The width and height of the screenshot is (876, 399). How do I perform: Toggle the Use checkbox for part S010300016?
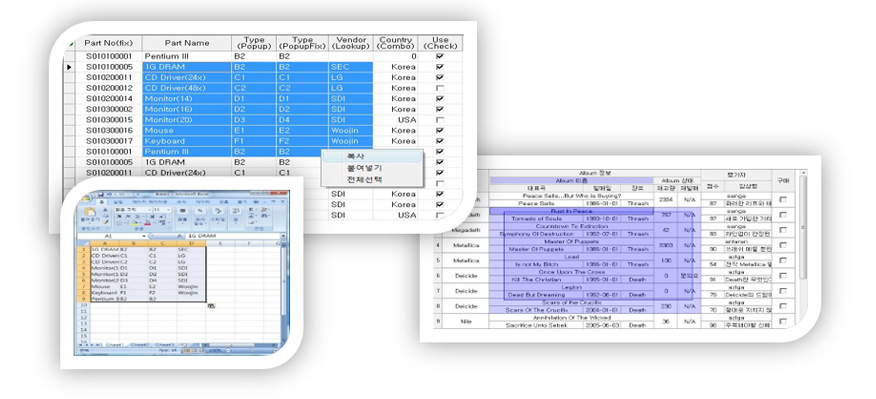tap(440, 131)
